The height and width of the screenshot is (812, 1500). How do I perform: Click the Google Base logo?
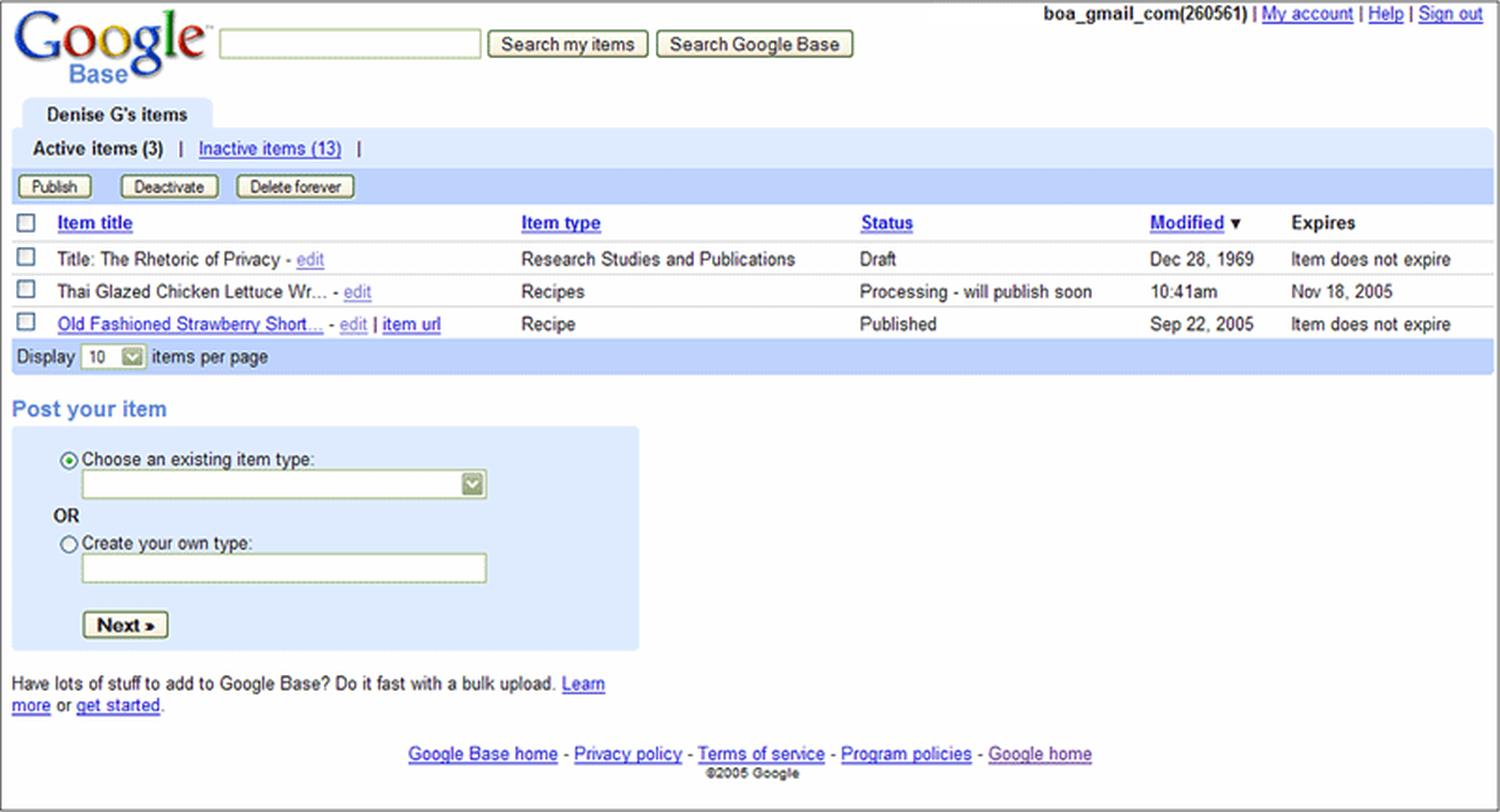[110, 46]
